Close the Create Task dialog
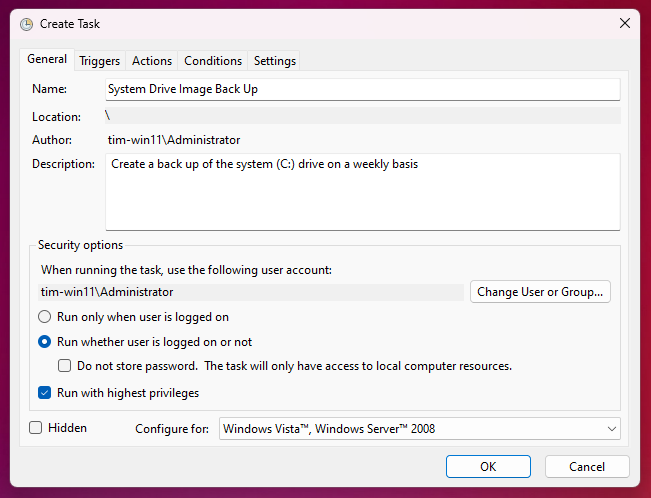This screenshot has height=498, width=651. pyautogui.click(x=625, y=23)
